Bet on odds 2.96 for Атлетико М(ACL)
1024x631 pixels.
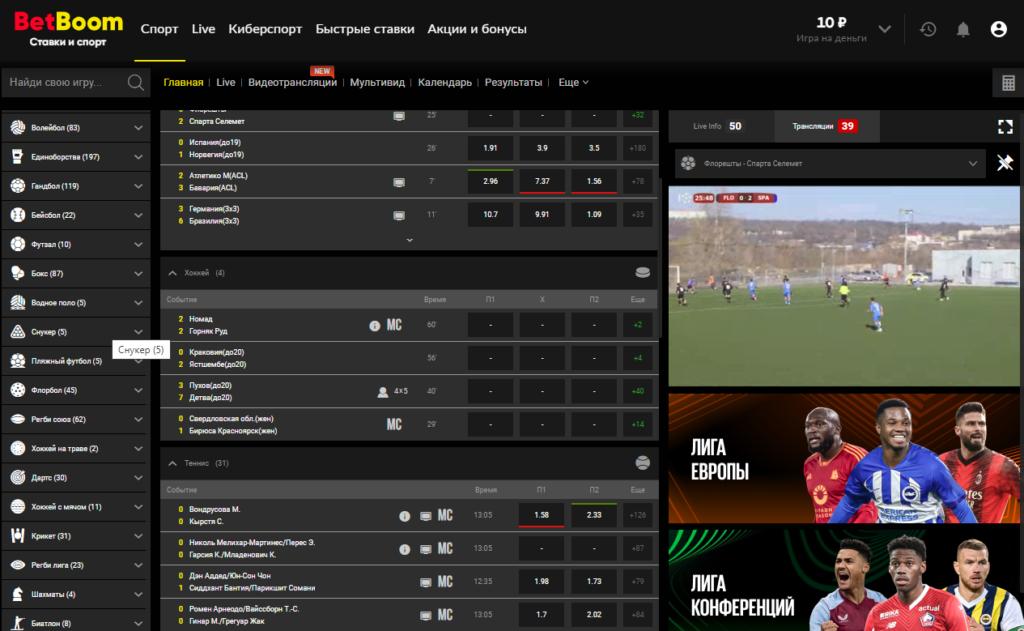point(490,182)
